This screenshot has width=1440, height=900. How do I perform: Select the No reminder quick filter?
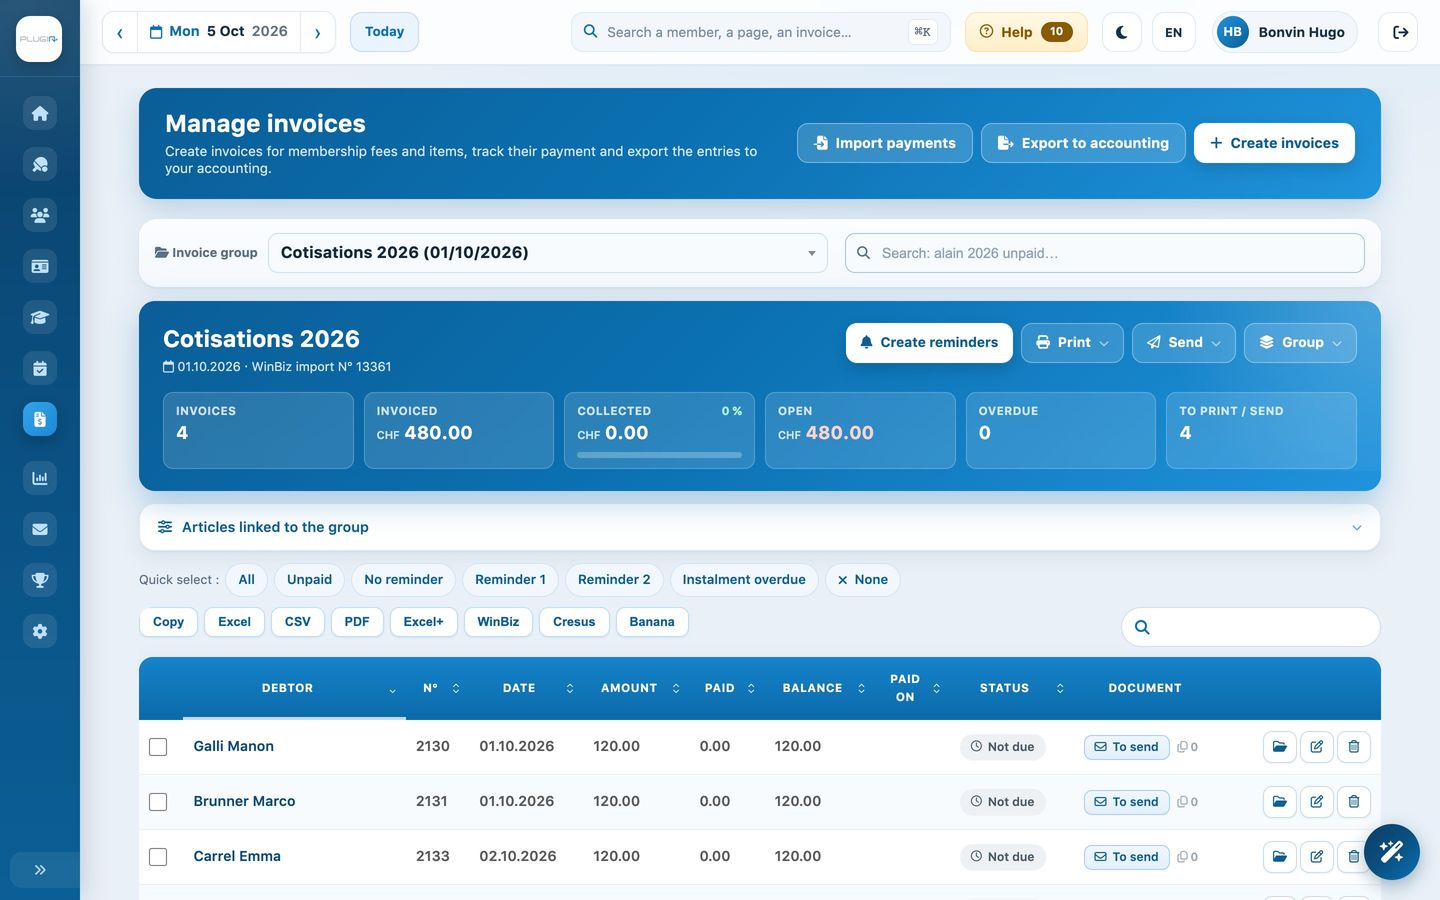[403, 580]
